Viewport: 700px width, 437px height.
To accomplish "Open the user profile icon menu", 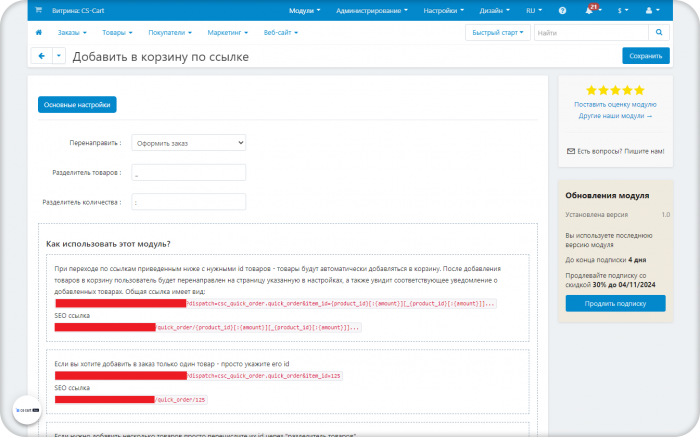I will coord(652,10).
